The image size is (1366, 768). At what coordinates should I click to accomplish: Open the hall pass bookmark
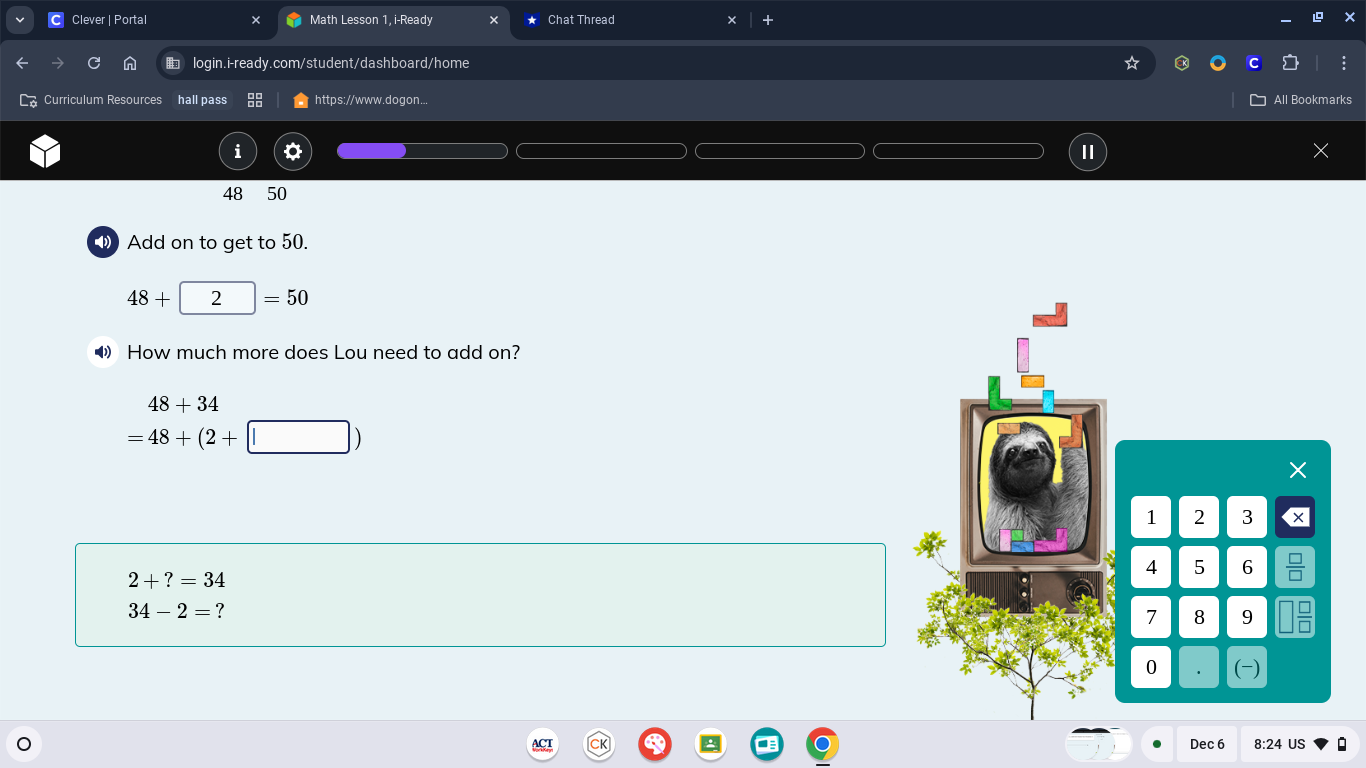tap(202, 99)
